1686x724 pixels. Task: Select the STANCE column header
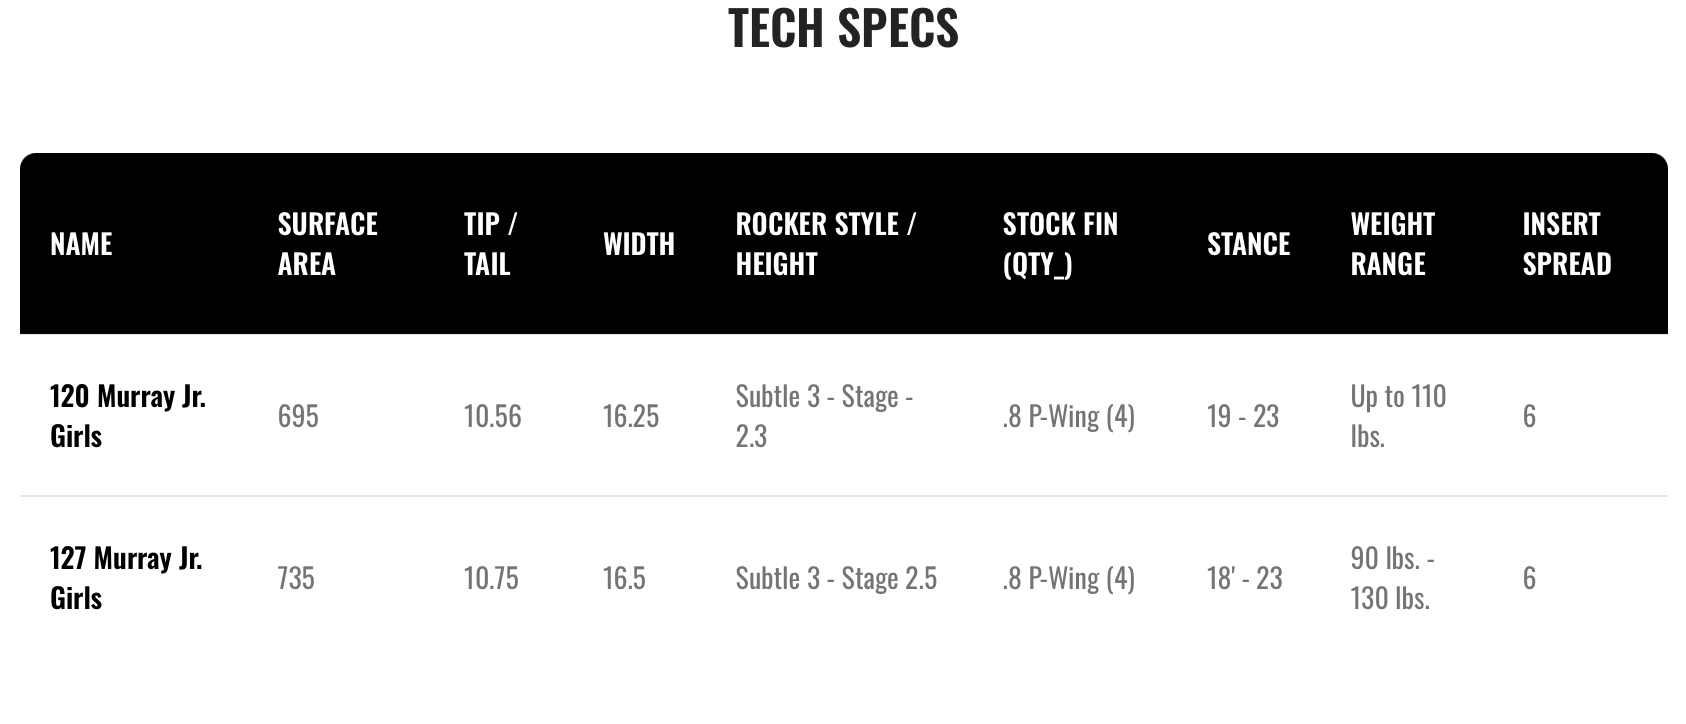[x=1248, y=244]
